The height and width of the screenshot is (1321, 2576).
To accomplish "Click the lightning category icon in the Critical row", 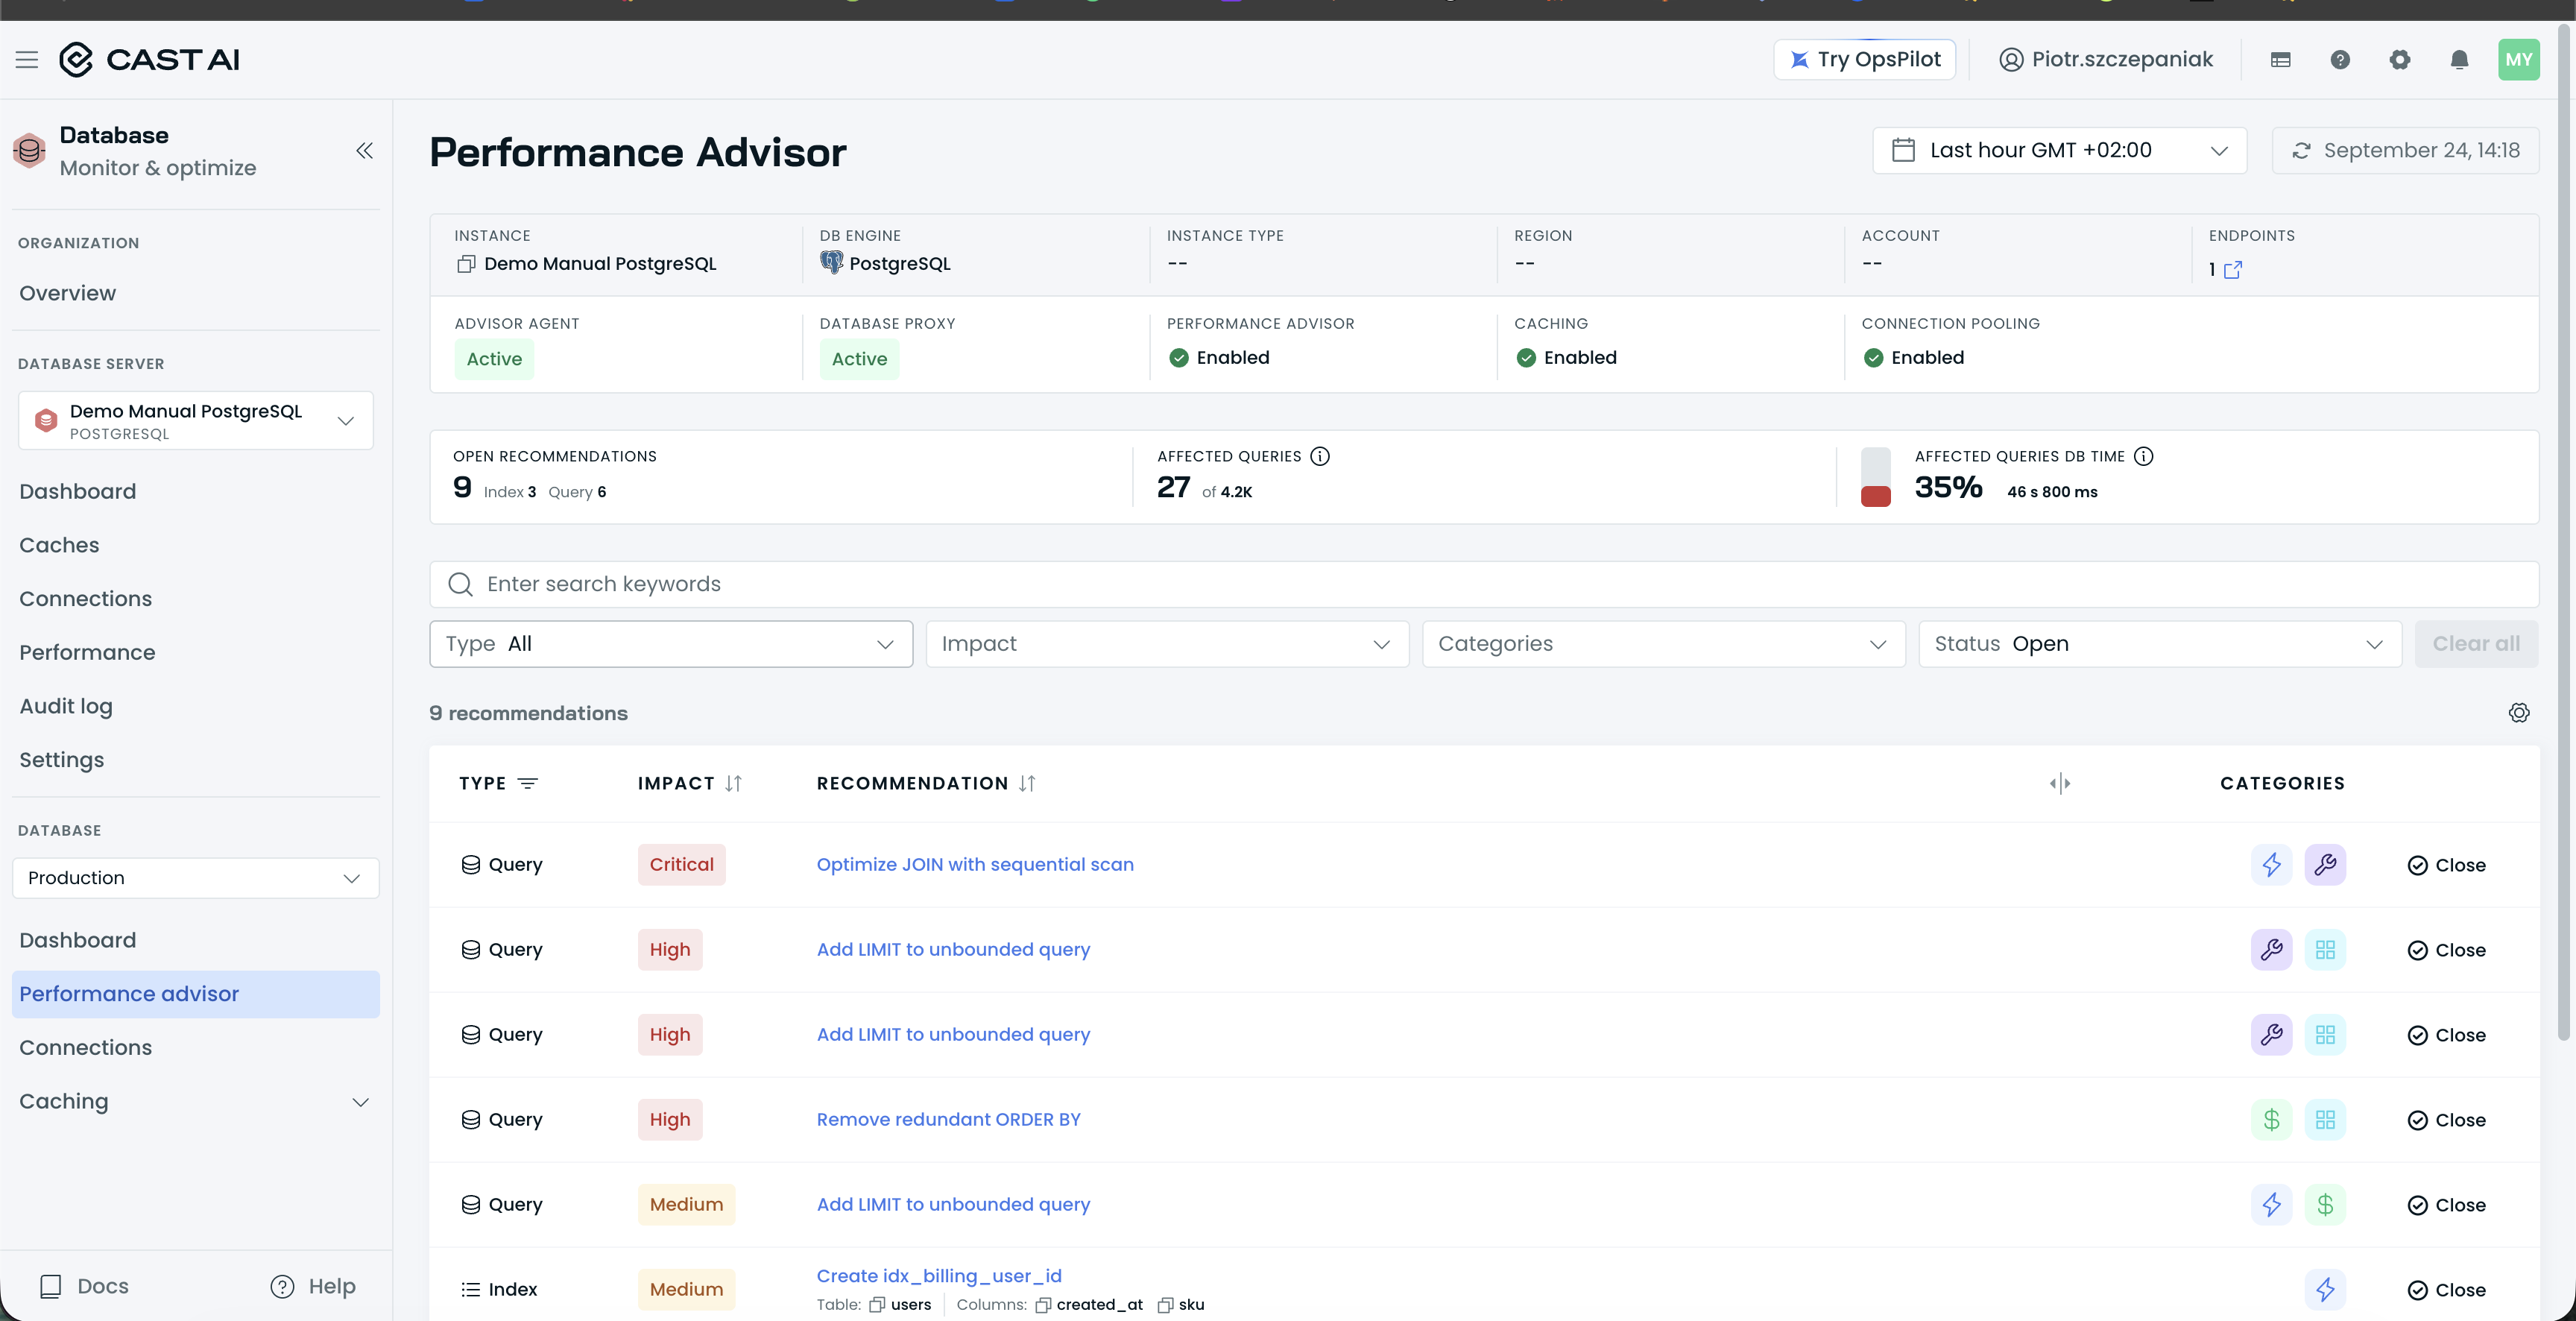I will pyautogui.click(x=2271, y=865).
